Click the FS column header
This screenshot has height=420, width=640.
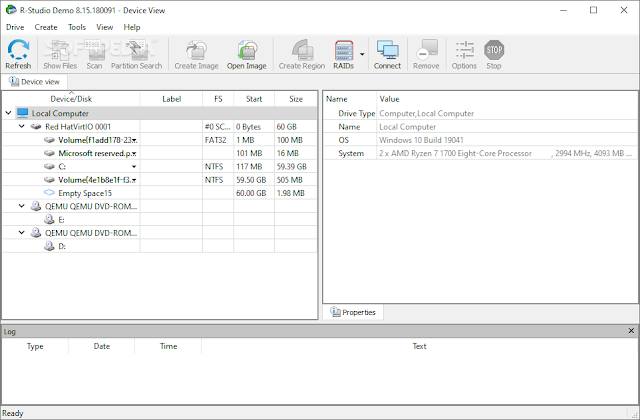(218, 99)
